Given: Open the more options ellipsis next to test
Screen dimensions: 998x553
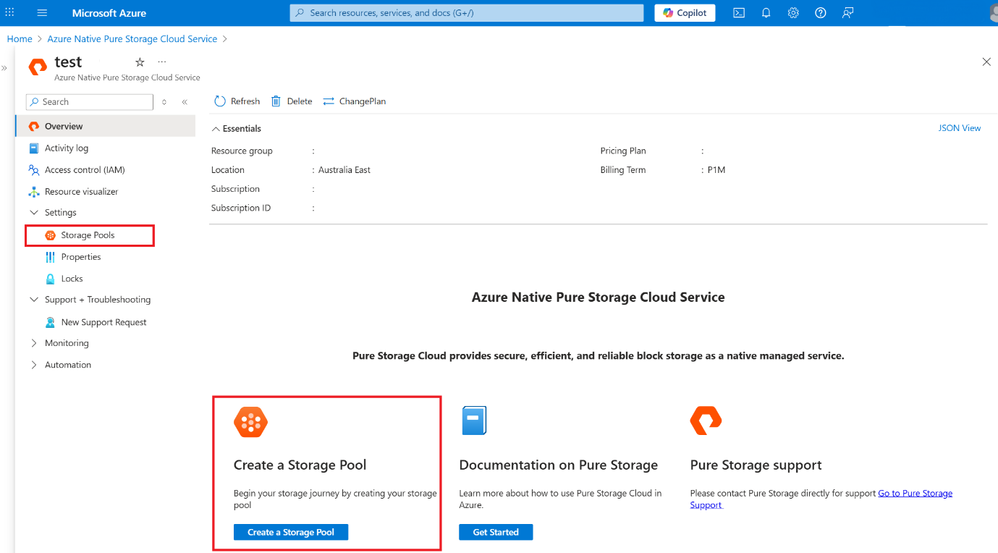Looking at the screenshot, I should [x=162, y=62].
